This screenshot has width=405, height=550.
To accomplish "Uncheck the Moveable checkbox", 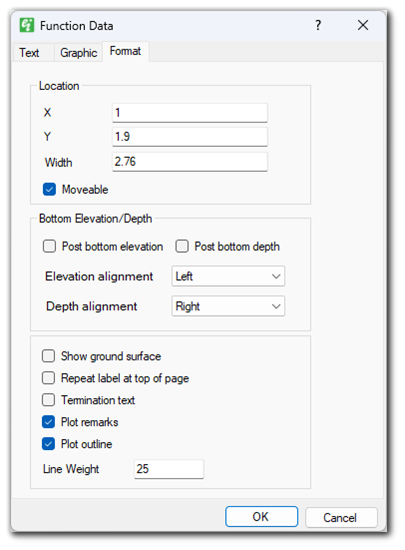I will pyautogui.click(x=49, y=189).
